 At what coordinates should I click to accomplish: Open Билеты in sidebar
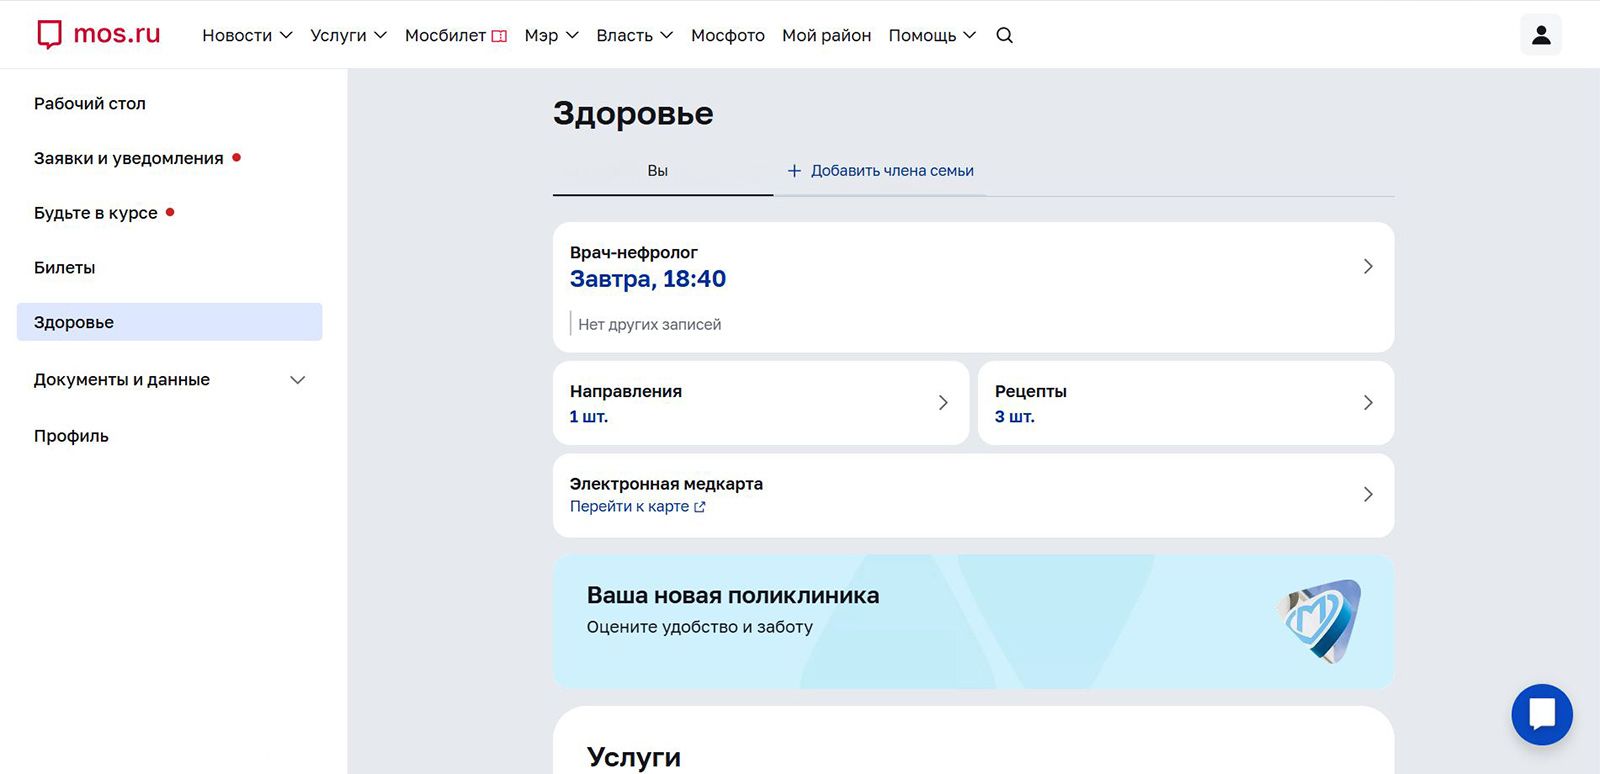point(65,268)
